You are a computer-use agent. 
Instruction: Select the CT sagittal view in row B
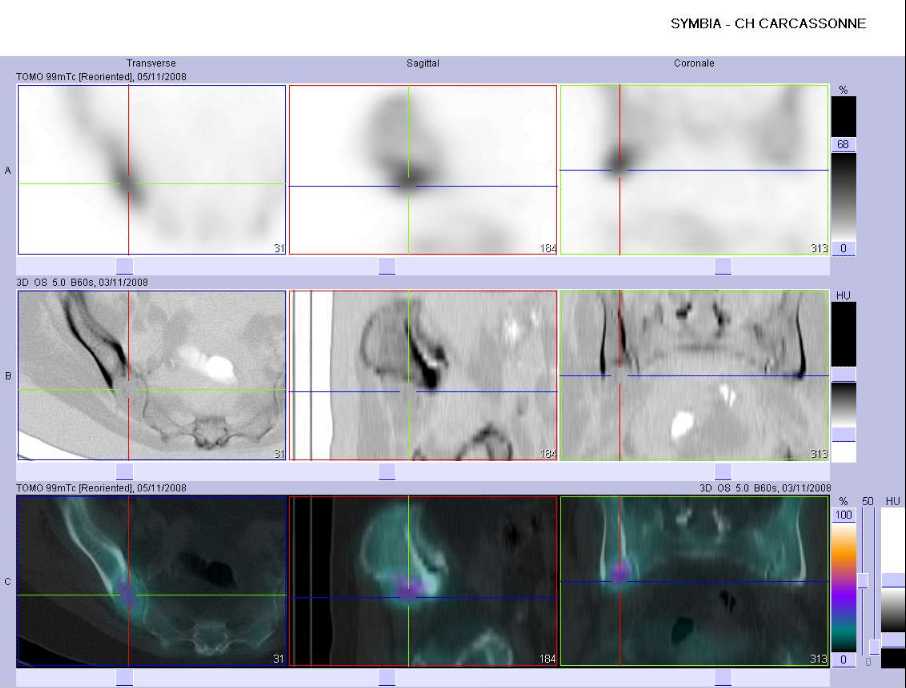[423, 375]
